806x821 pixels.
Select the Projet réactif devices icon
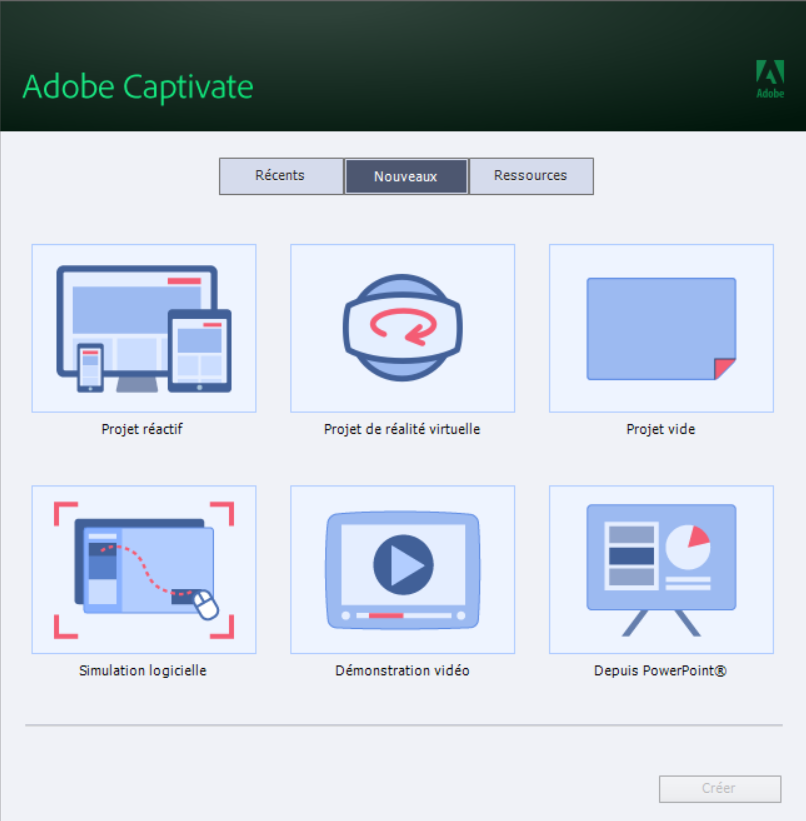144,328
